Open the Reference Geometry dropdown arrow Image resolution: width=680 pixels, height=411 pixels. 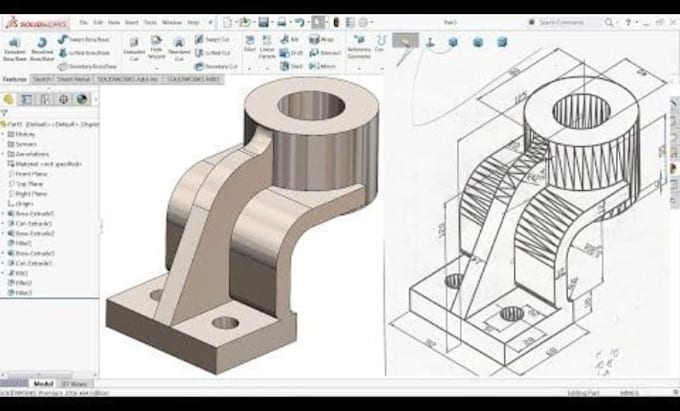[x=360, y=68]
